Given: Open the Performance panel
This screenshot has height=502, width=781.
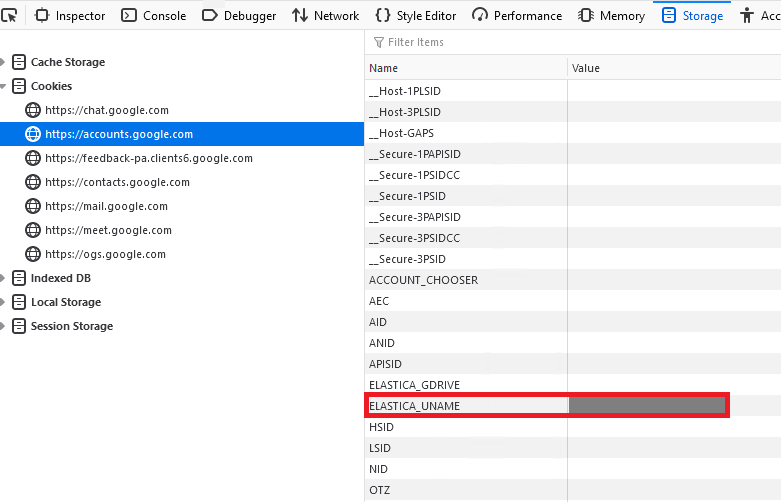Looking at the screenshot, I should [x=517, y=15].
